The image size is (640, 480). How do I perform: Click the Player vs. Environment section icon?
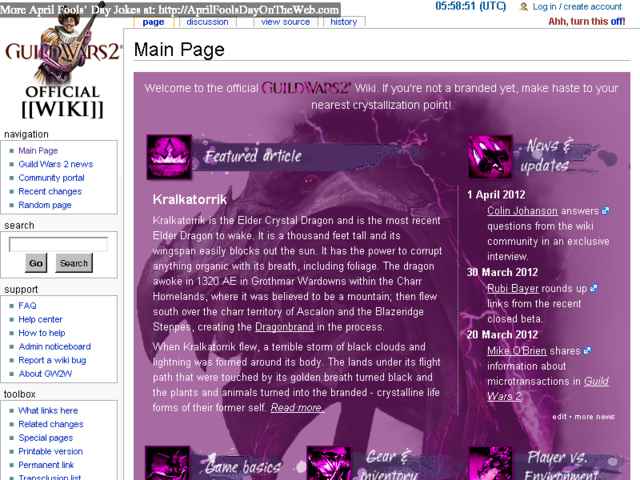pyautogui.click(x=490, y=463)
